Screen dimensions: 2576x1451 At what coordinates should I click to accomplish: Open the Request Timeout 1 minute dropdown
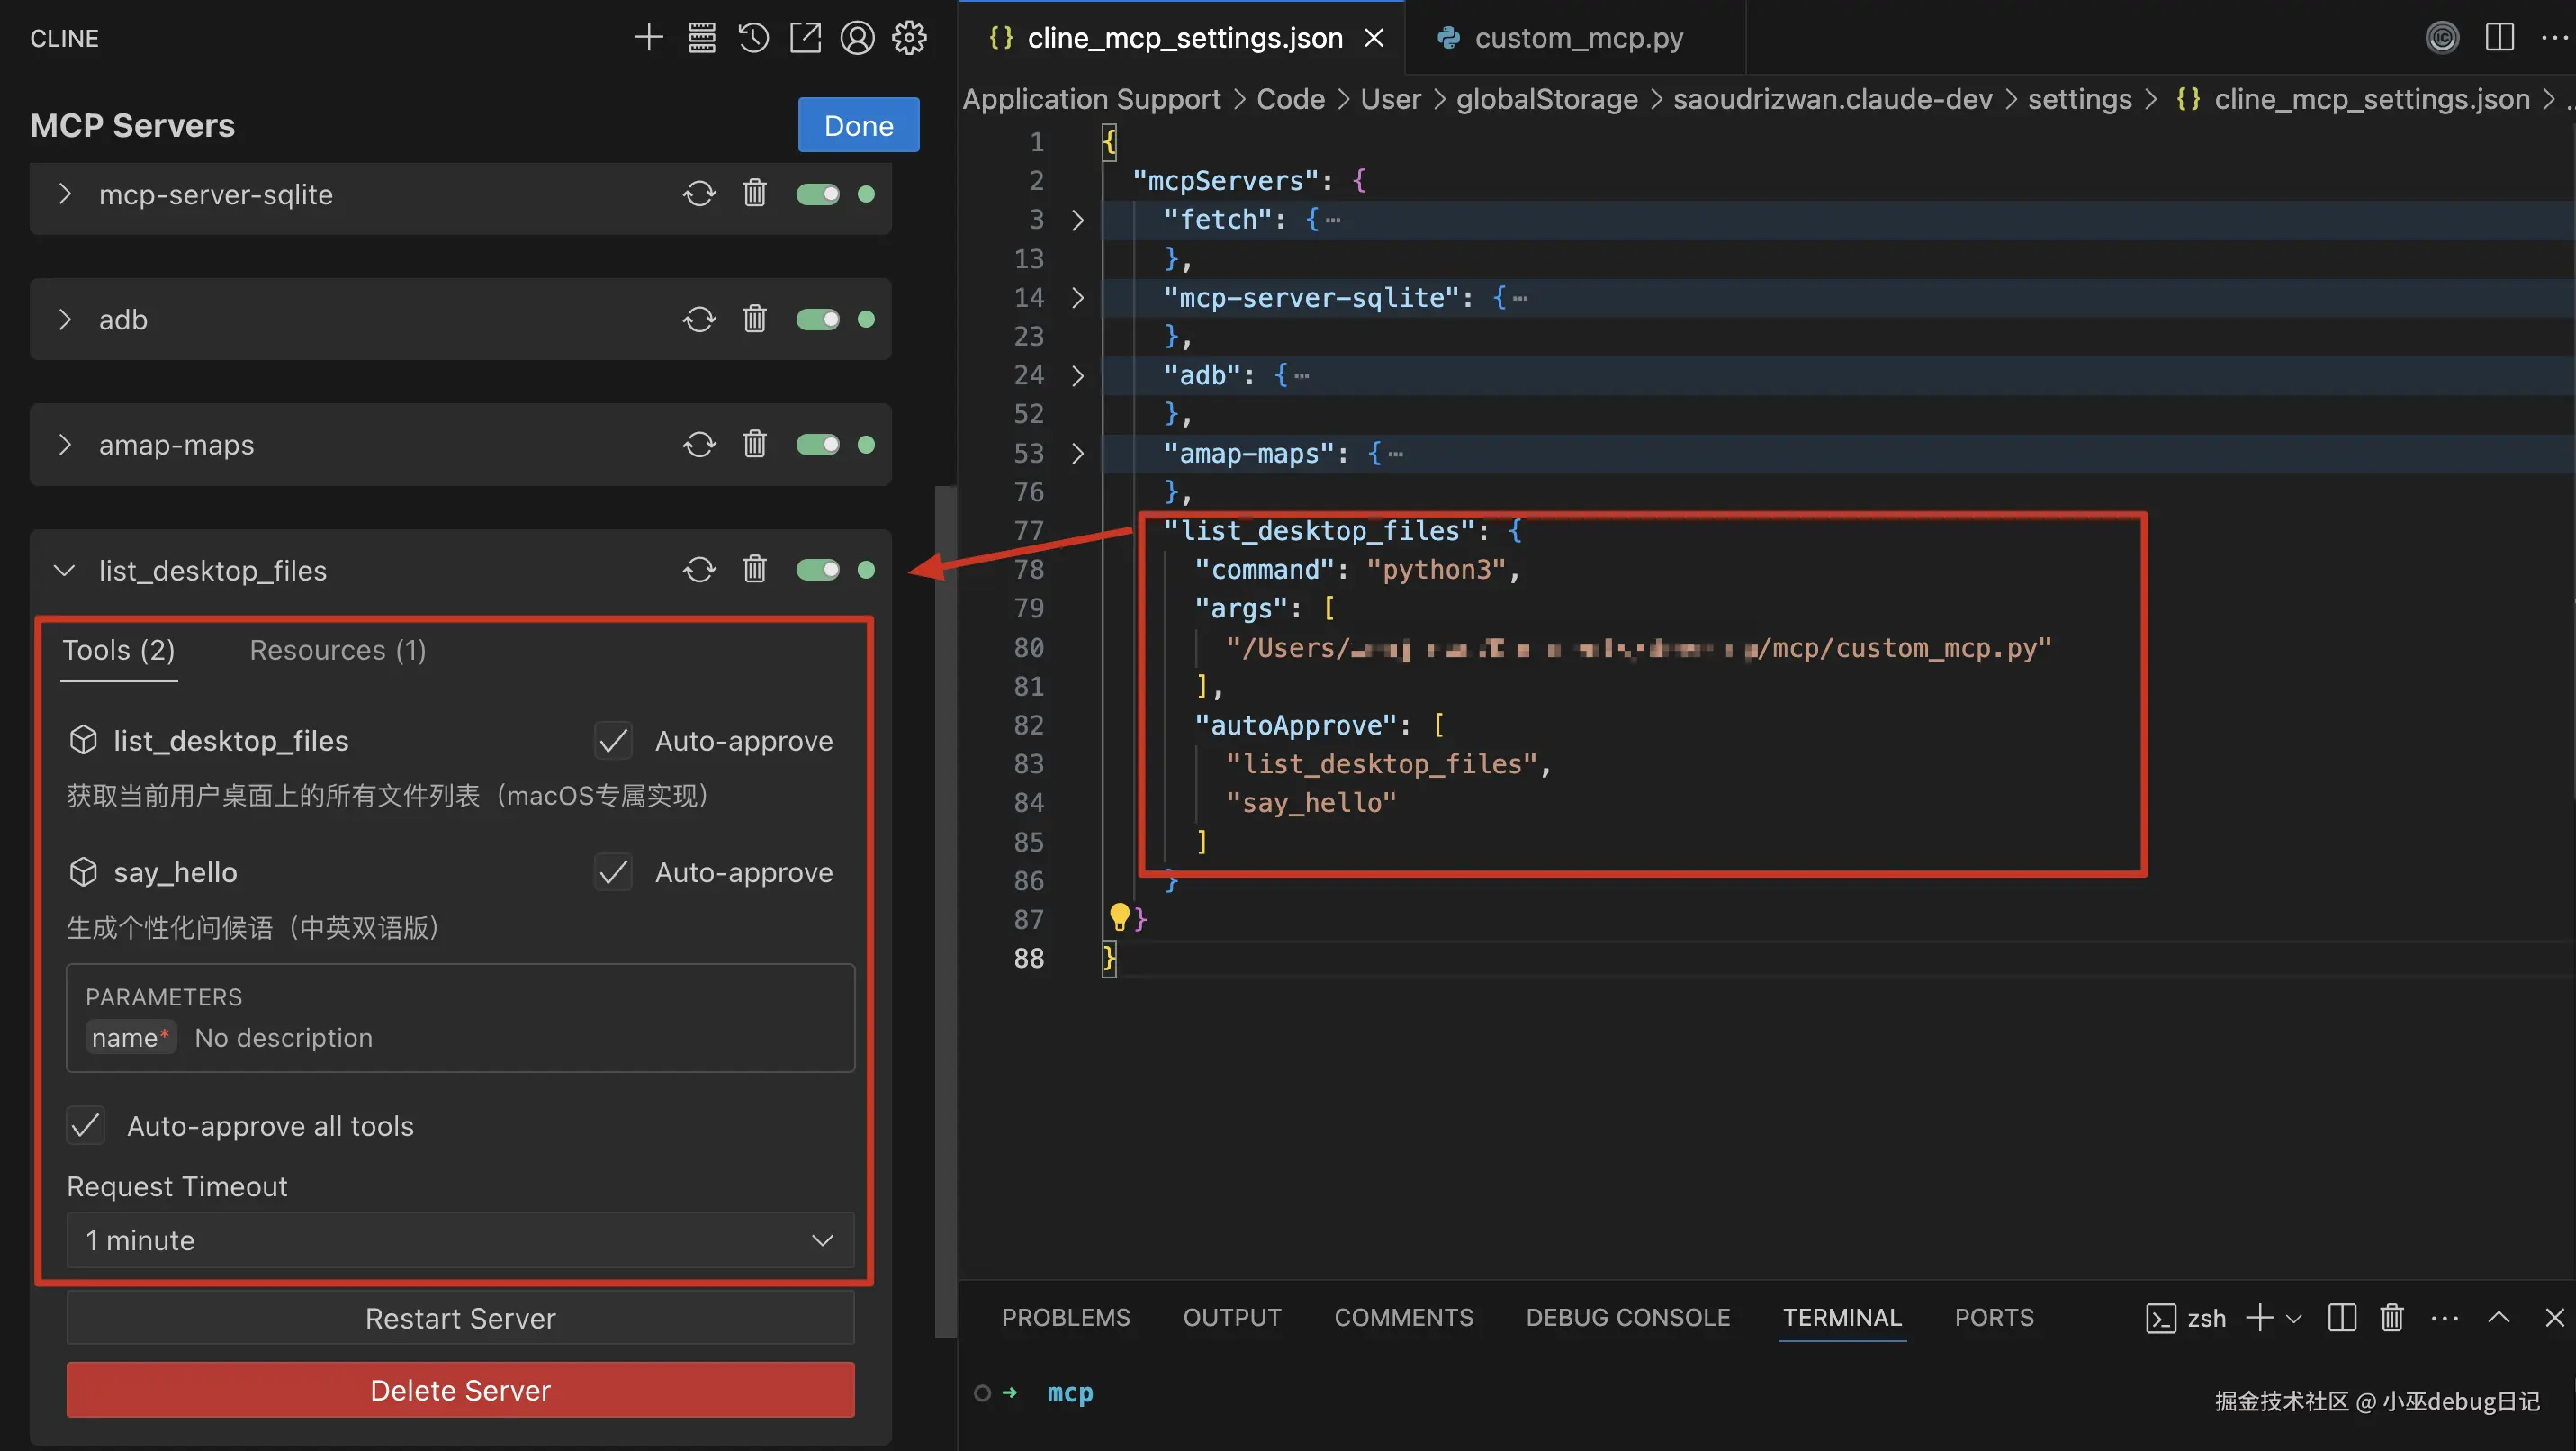(460, 1240)
